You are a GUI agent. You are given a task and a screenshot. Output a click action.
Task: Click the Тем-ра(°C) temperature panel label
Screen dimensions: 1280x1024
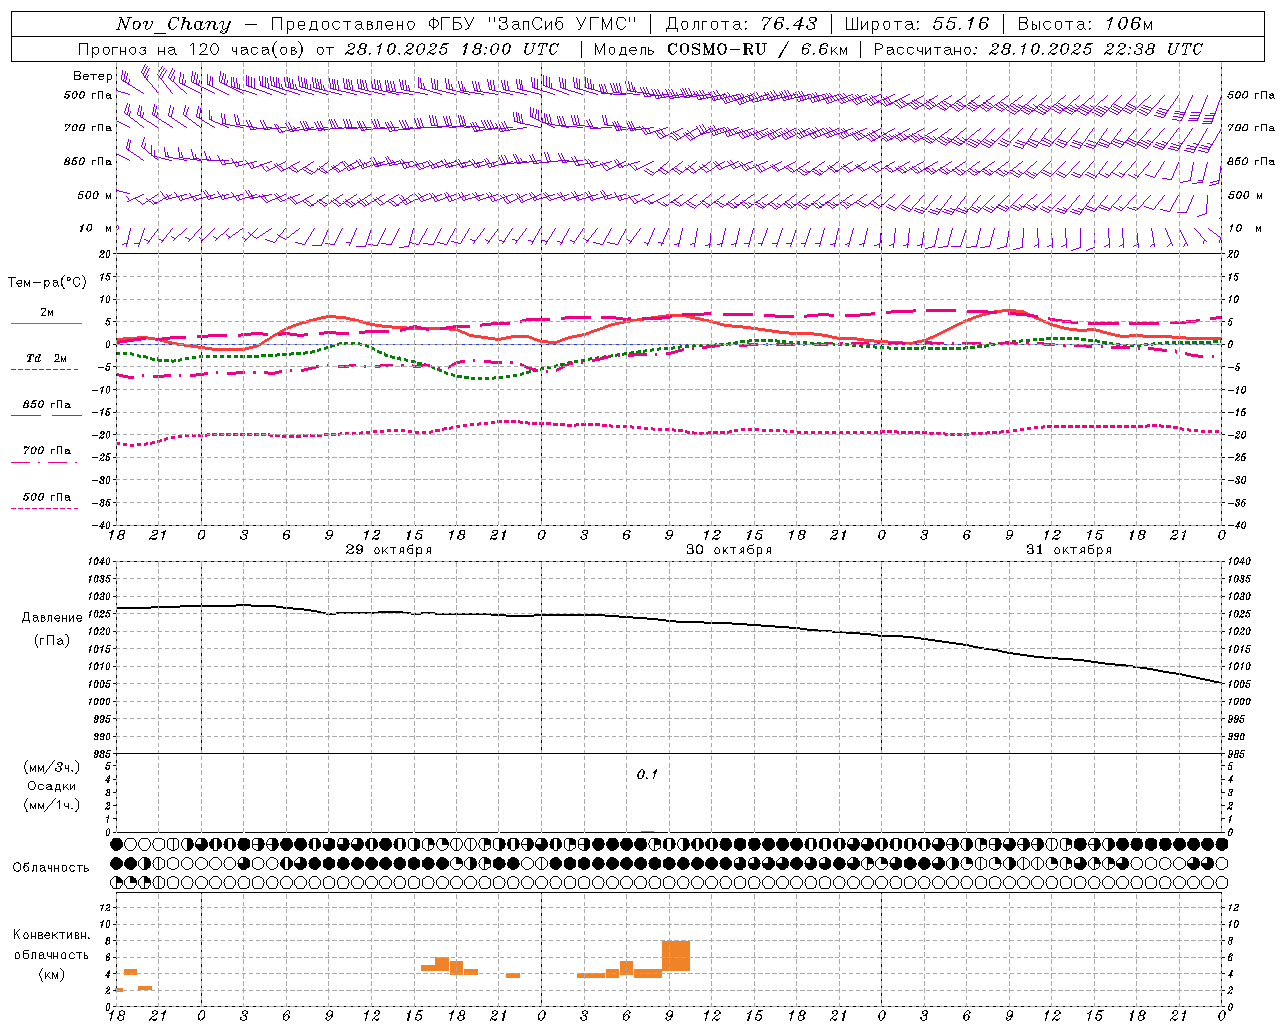coord(47,283)
